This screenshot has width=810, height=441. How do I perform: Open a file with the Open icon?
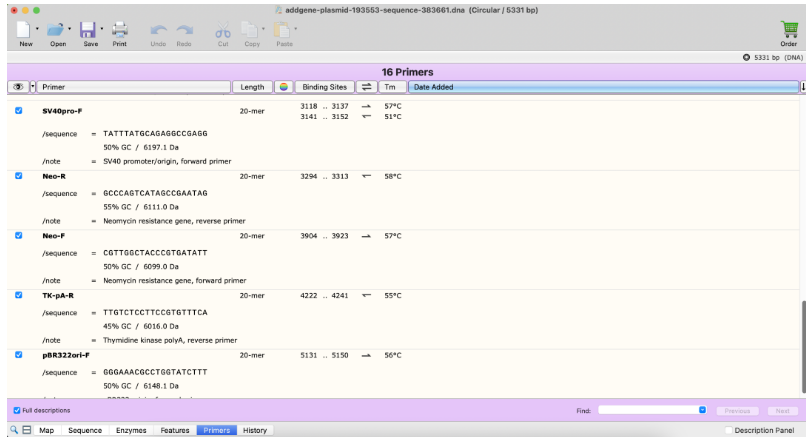tap(56, 29)
